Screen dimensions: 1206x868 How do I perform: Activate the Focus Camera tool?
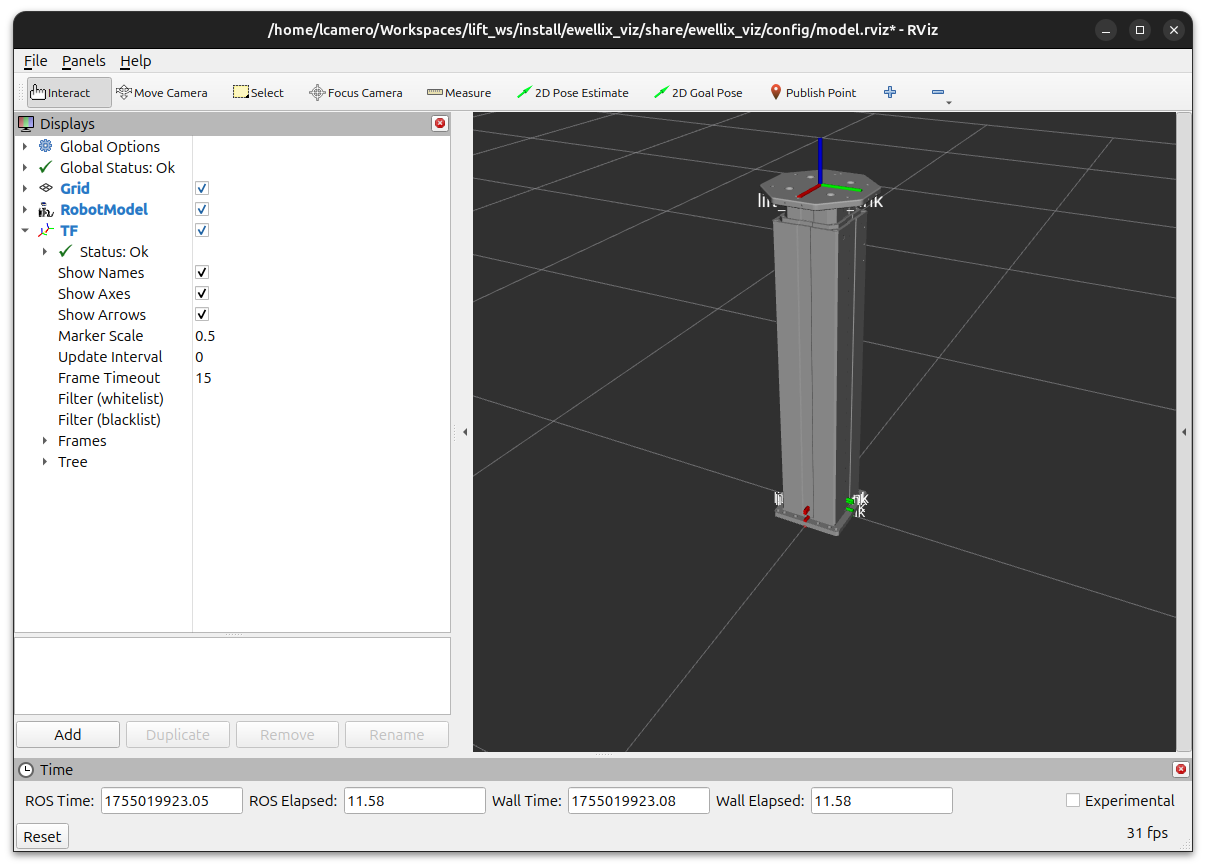pyautogui.click(x=355, y=93)
